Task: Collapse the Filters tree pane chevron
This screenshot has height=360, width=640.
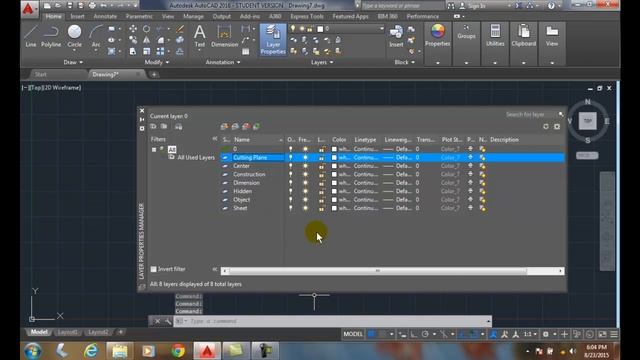Action: point(215,139)
